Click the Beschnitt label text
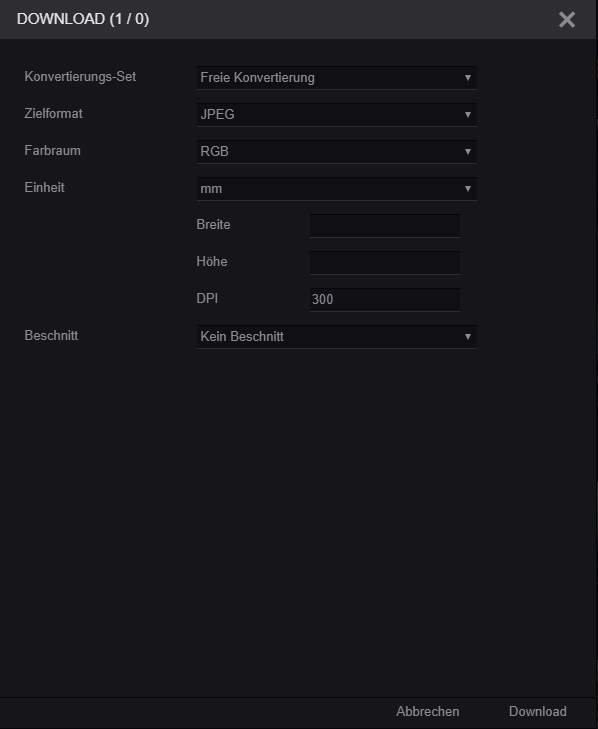The width and height of the screenshot is (598, 729). coord(51,336)
